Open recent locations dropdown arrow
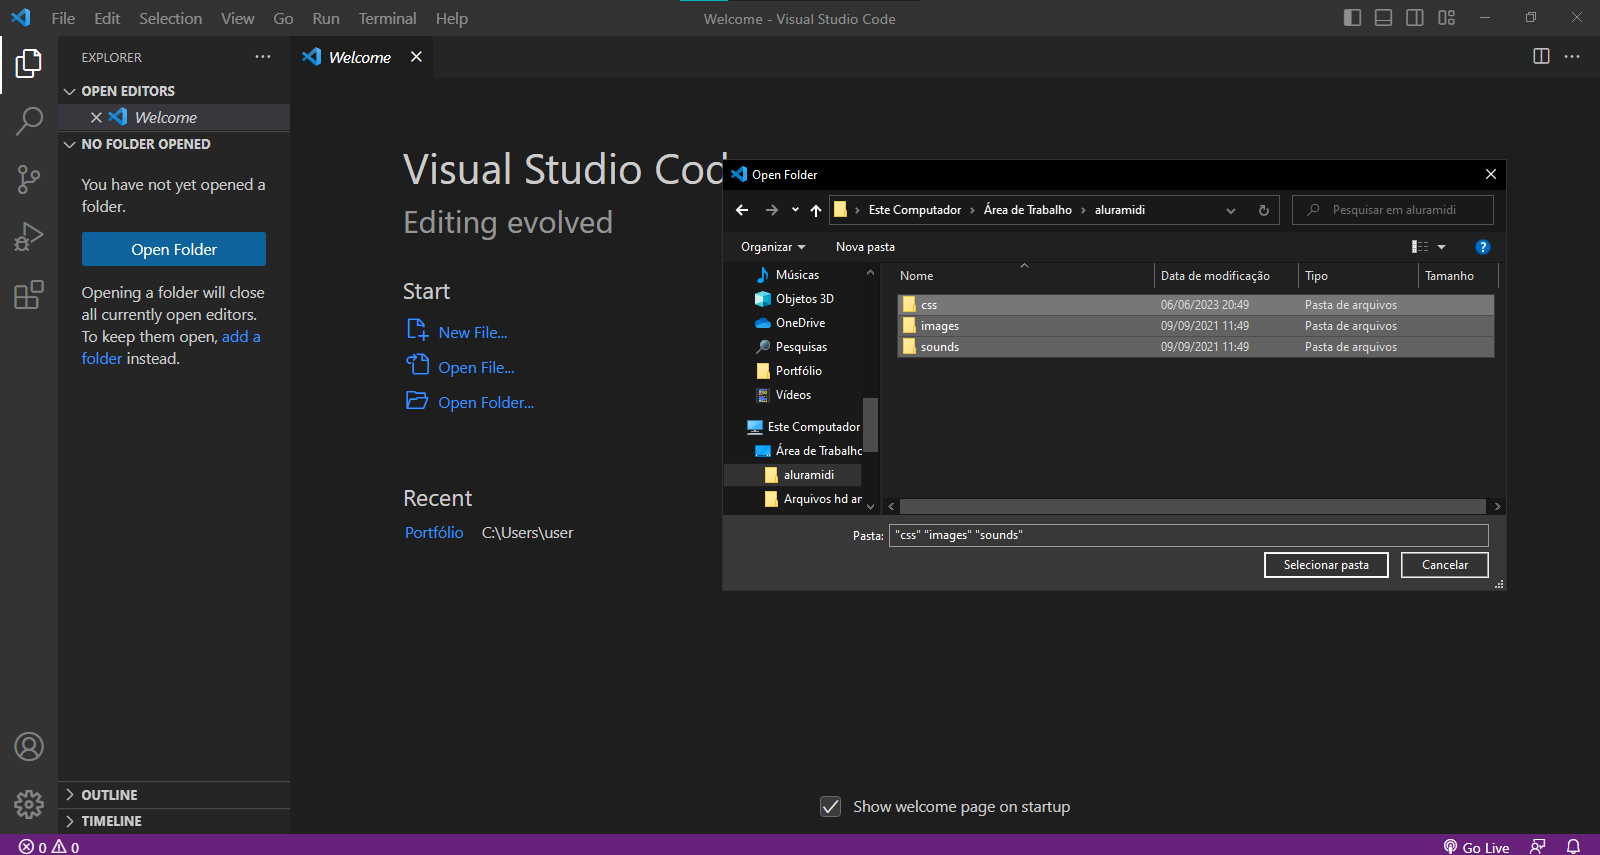 pos(795,210)
